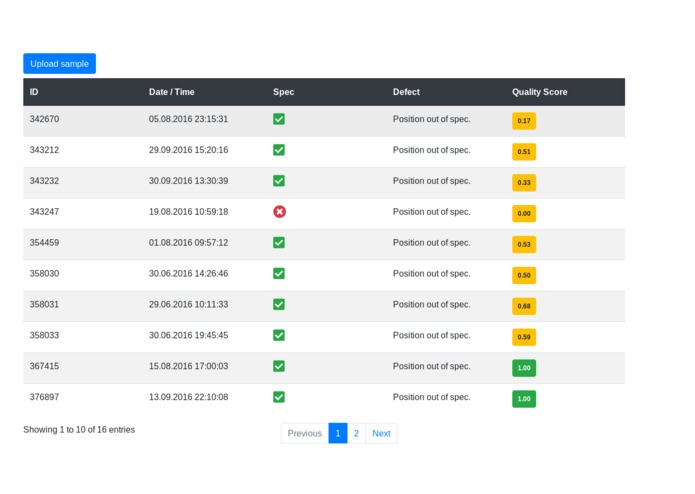Select sample ID 358030
This screenshot has height=494, width=695.
[x=44, y=273]
